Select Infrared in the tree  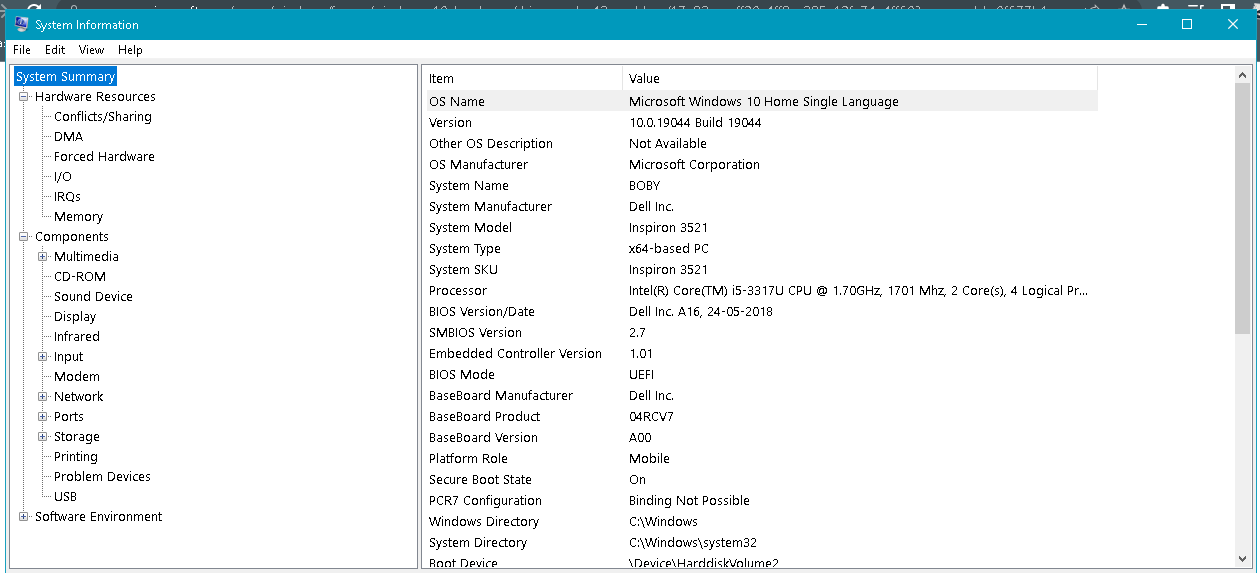77,337
